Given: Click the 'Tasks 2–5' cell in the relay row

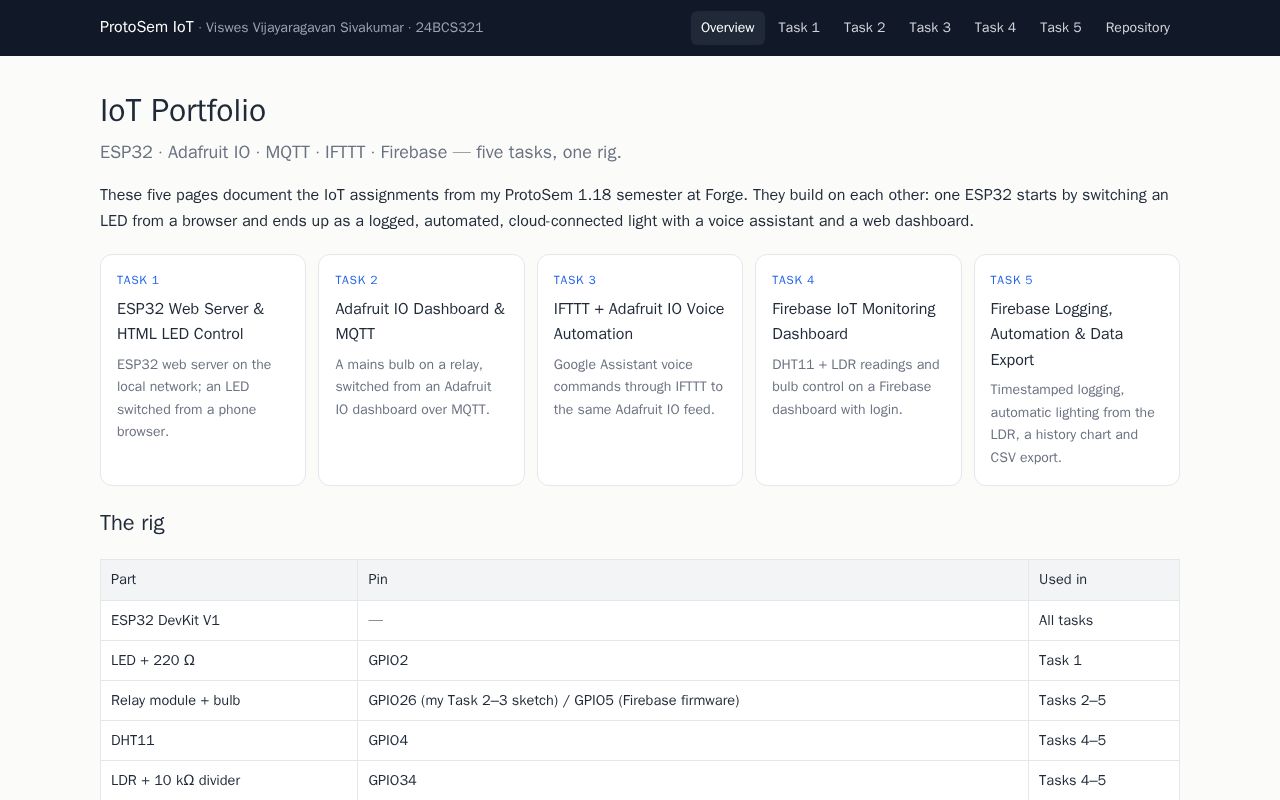Looking at the screenshot, I should (1104, 700).
